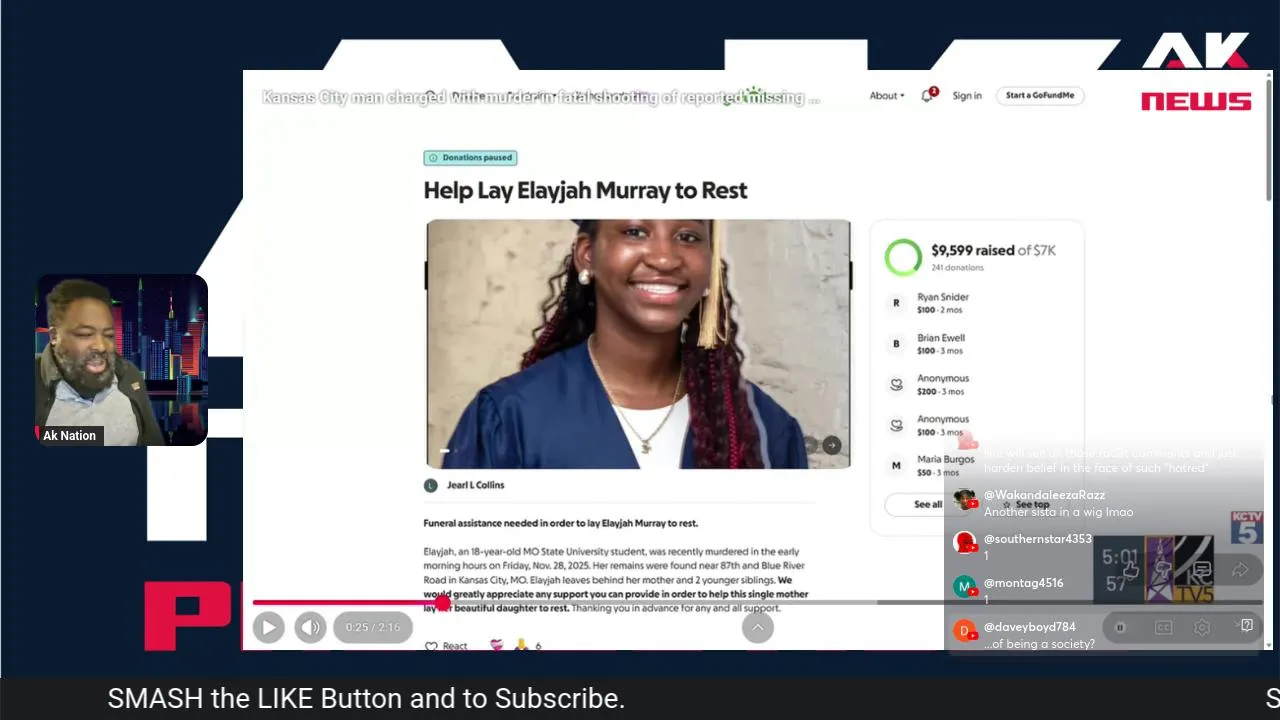Open the overlay settings gear
Screen dimensions: 1280x720
(x=1202, y=627)
